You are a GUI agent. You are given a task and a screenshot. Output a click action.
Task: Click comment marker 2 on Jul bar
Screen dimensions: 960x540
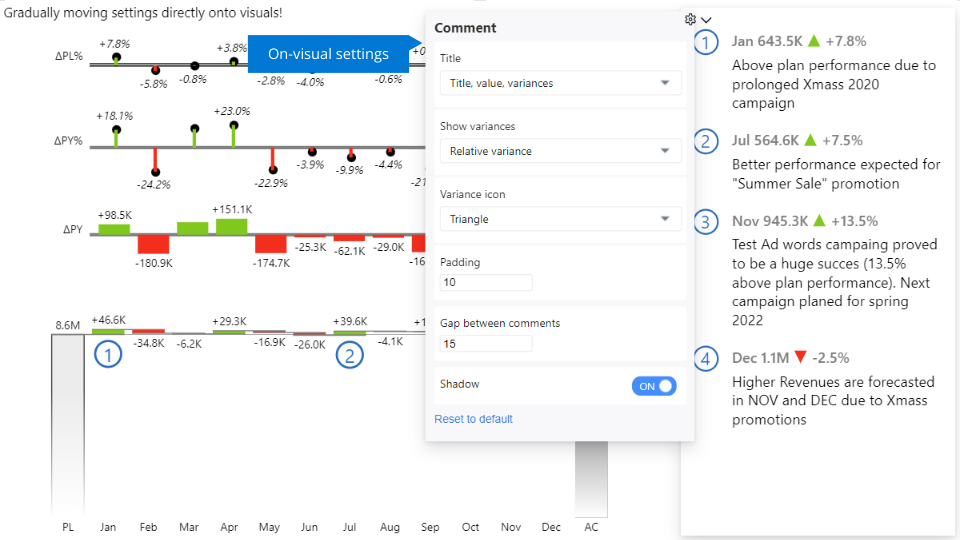click(x=349, y=354)
